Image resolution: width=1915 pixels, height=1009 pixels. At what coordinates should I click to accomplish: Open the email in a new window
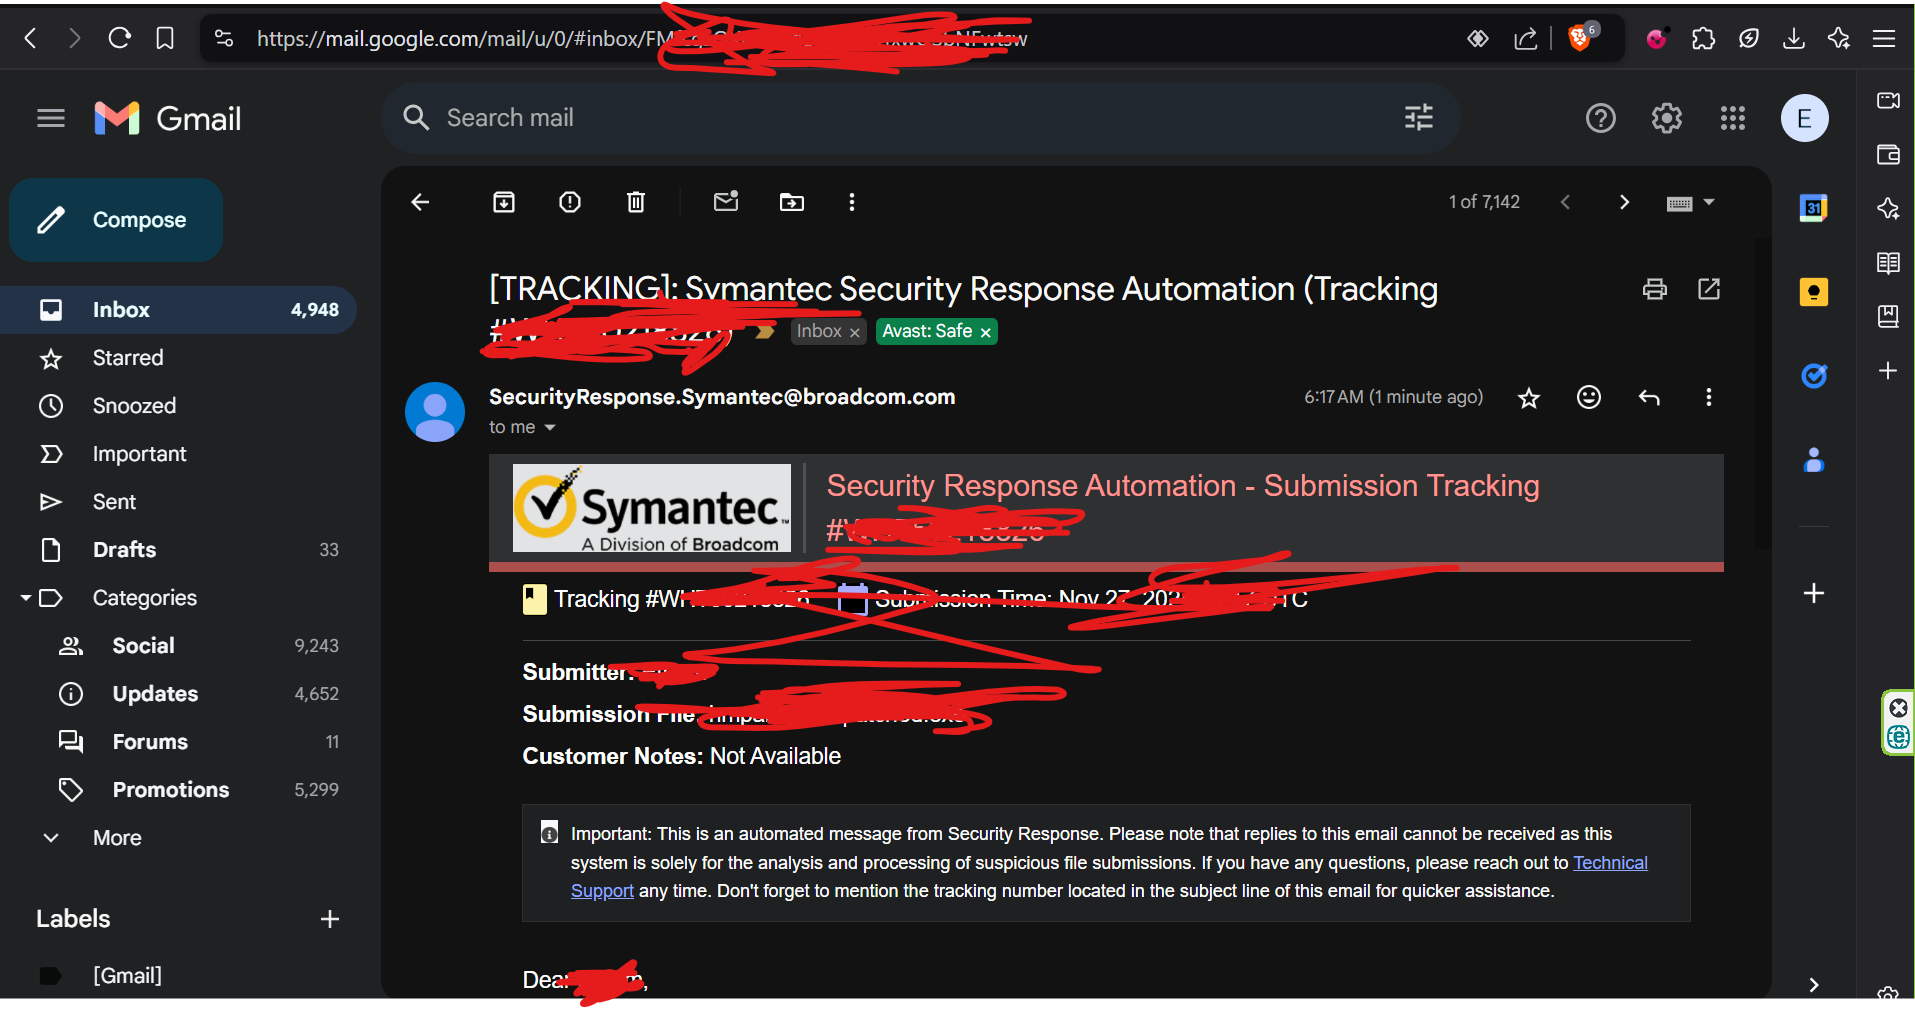(1709, 289)
